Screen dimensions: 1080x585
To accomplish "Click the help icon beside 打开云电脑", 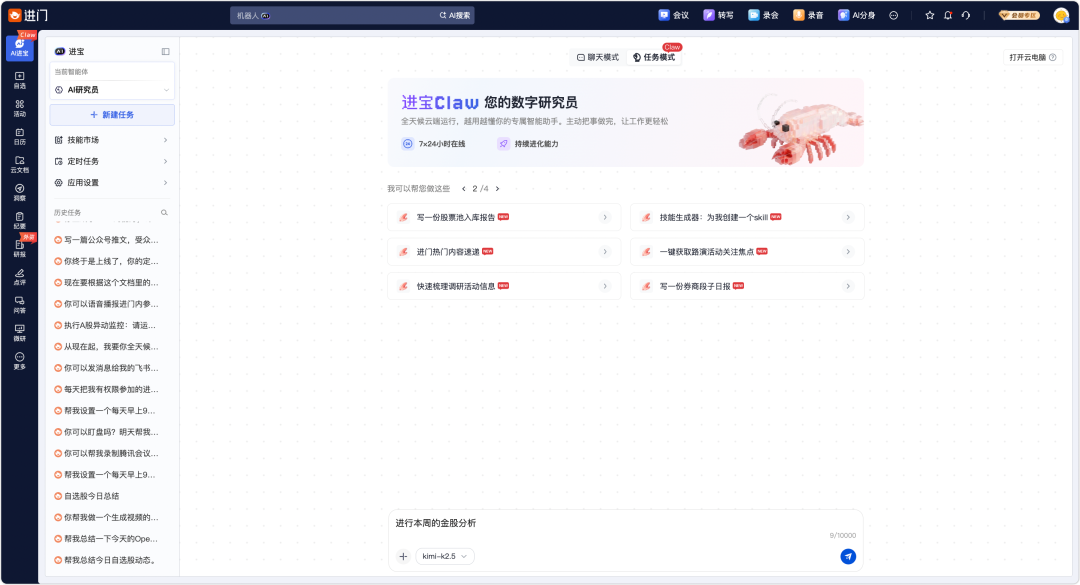I will 1052,57.
